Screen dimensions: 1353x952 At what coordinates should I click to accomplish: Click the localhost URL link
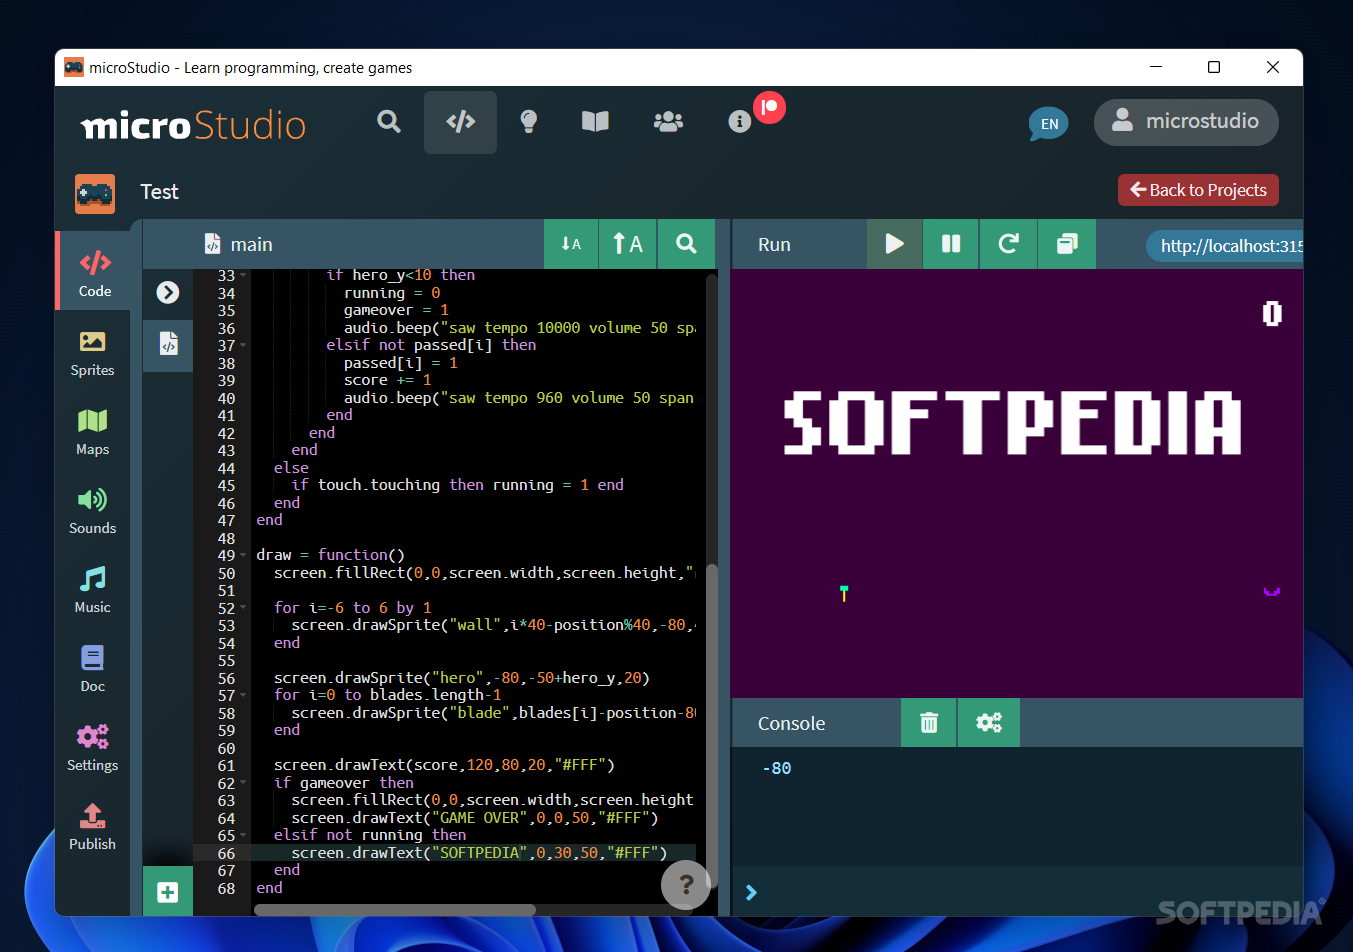point(1225,246)
